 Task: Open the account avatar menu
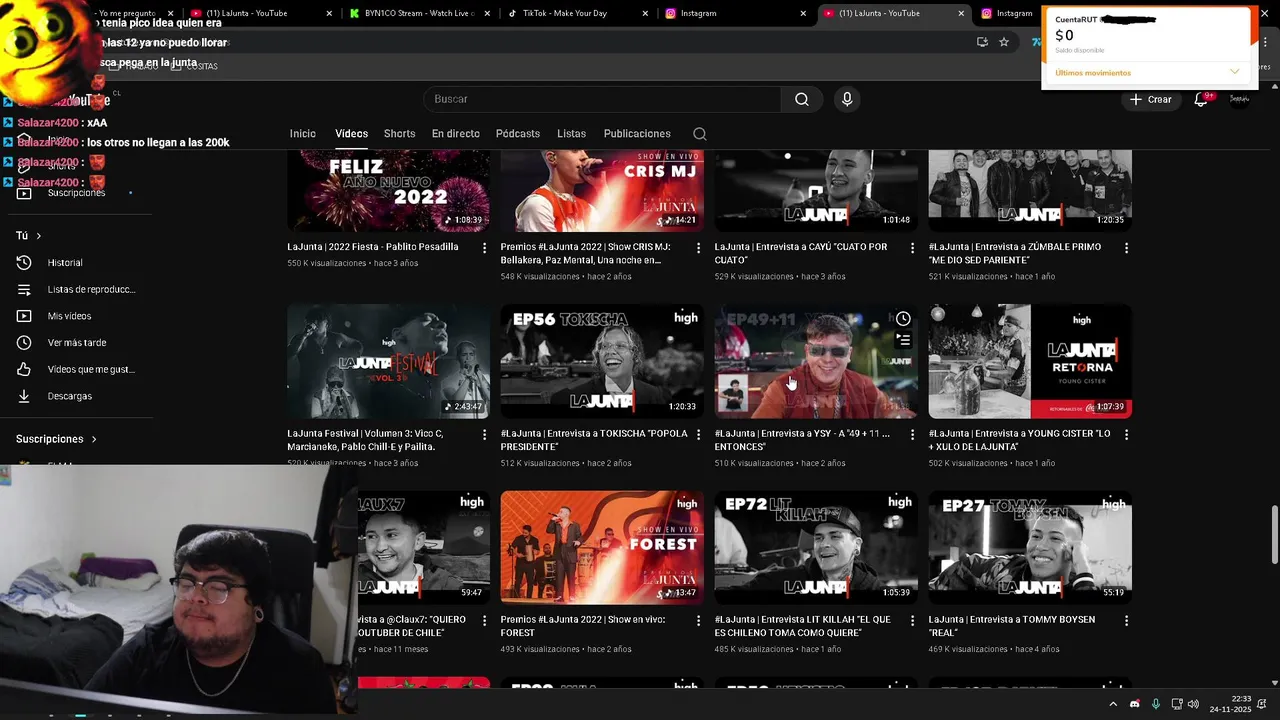point(1239,99)
